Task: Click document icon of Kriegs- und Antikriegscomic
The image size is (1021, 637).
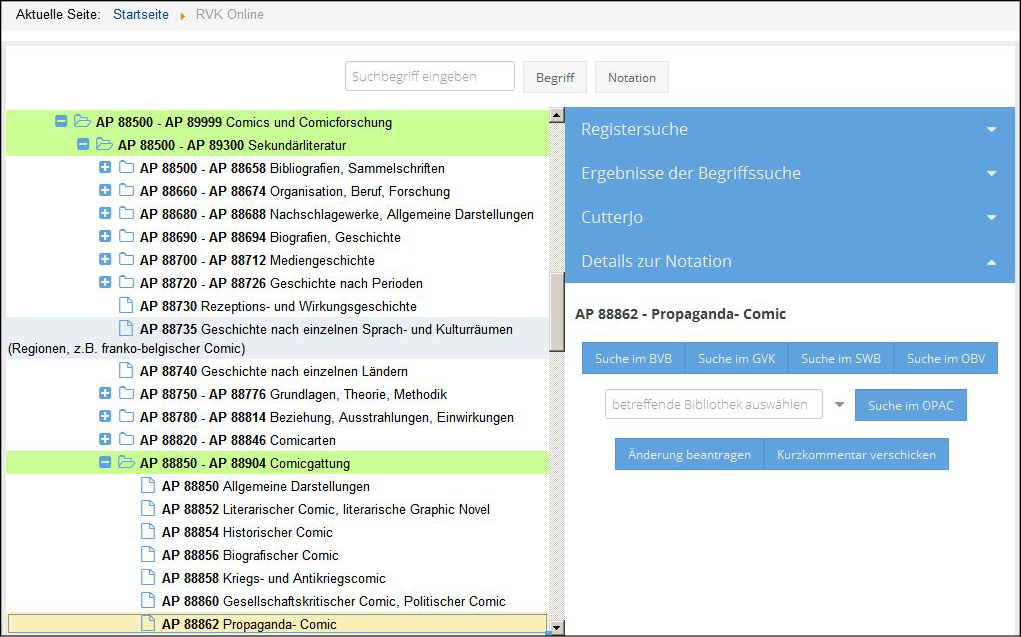Action: (x=148, y=577)
